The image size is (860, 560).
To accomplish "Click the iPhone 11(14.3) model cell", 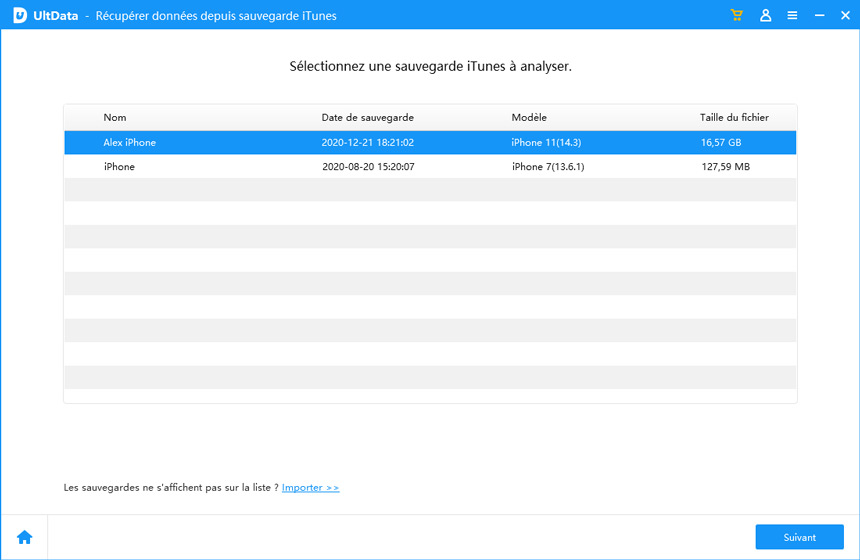I will (545, 143).
